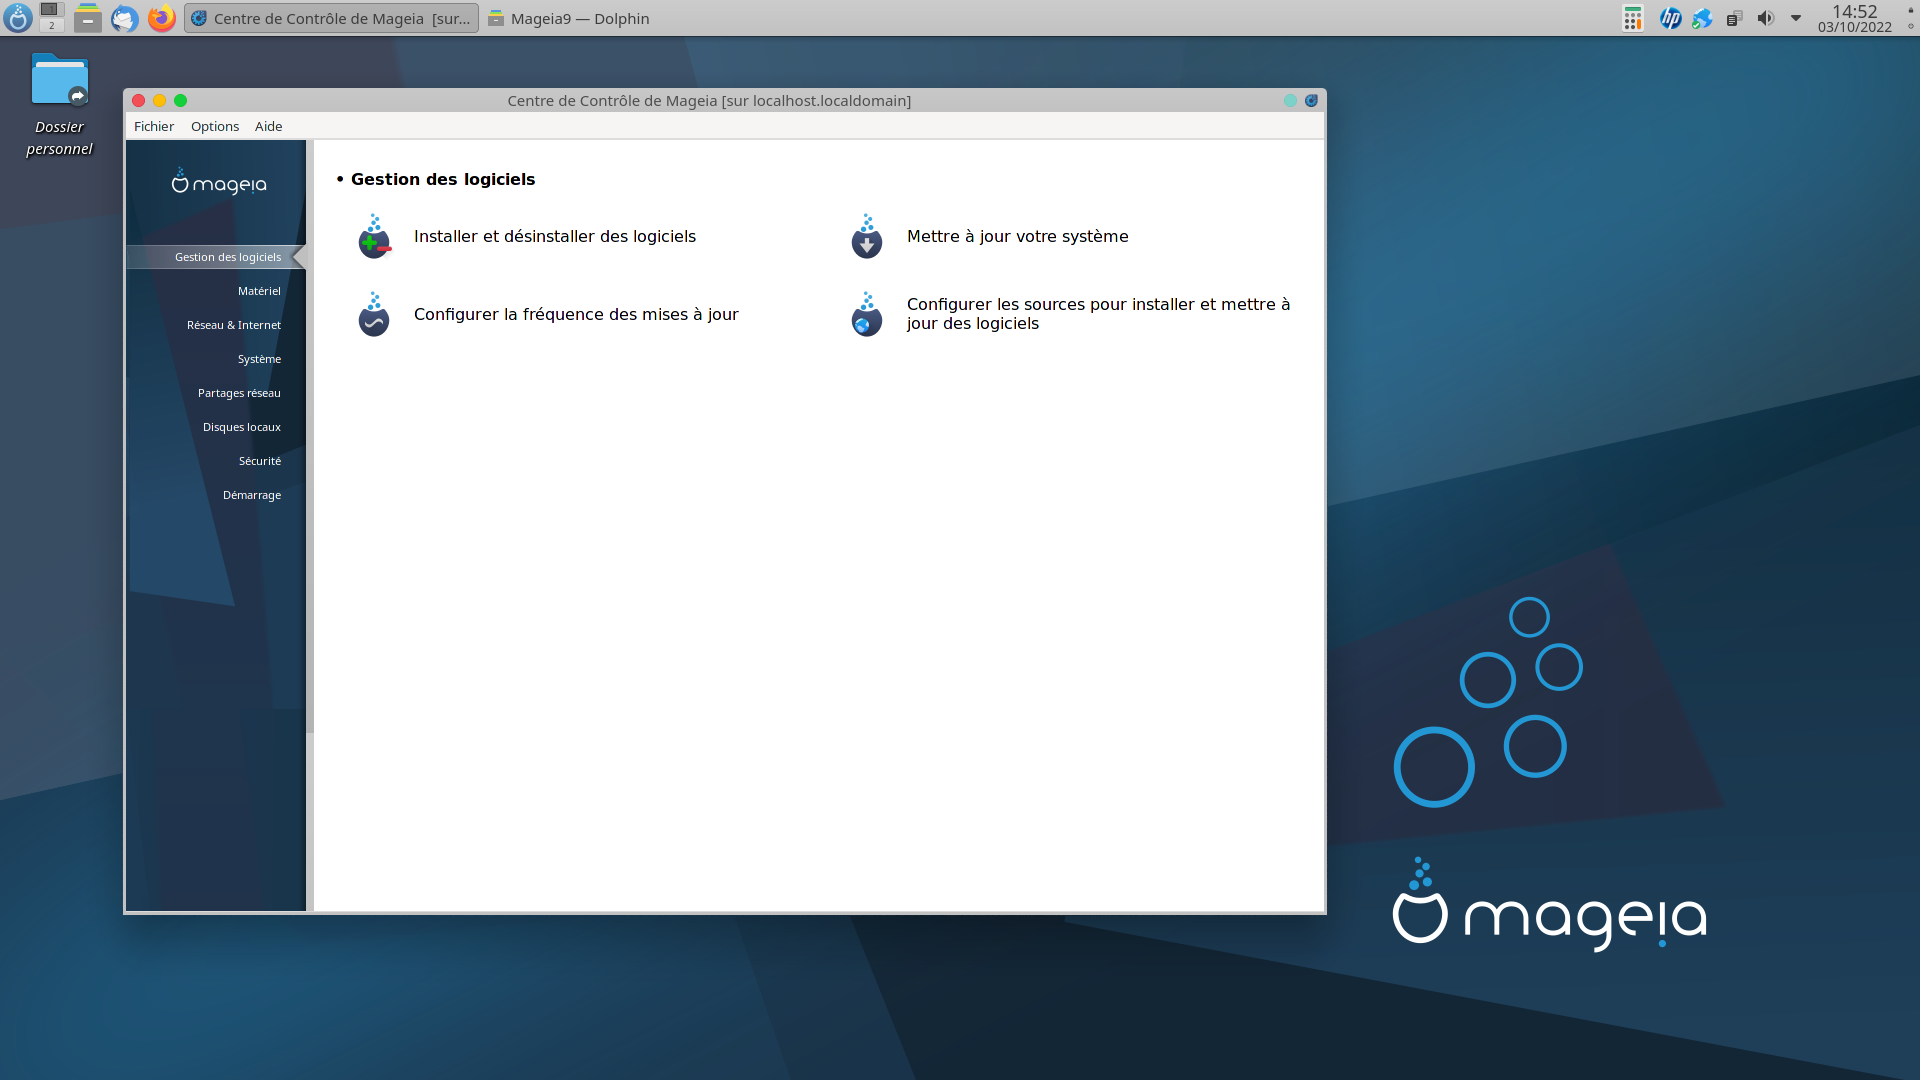The height and width of the screenshot is (1080, 1920).
Task: Select Gestion des logiciels sidebar category
Action: tap(216, 257)
